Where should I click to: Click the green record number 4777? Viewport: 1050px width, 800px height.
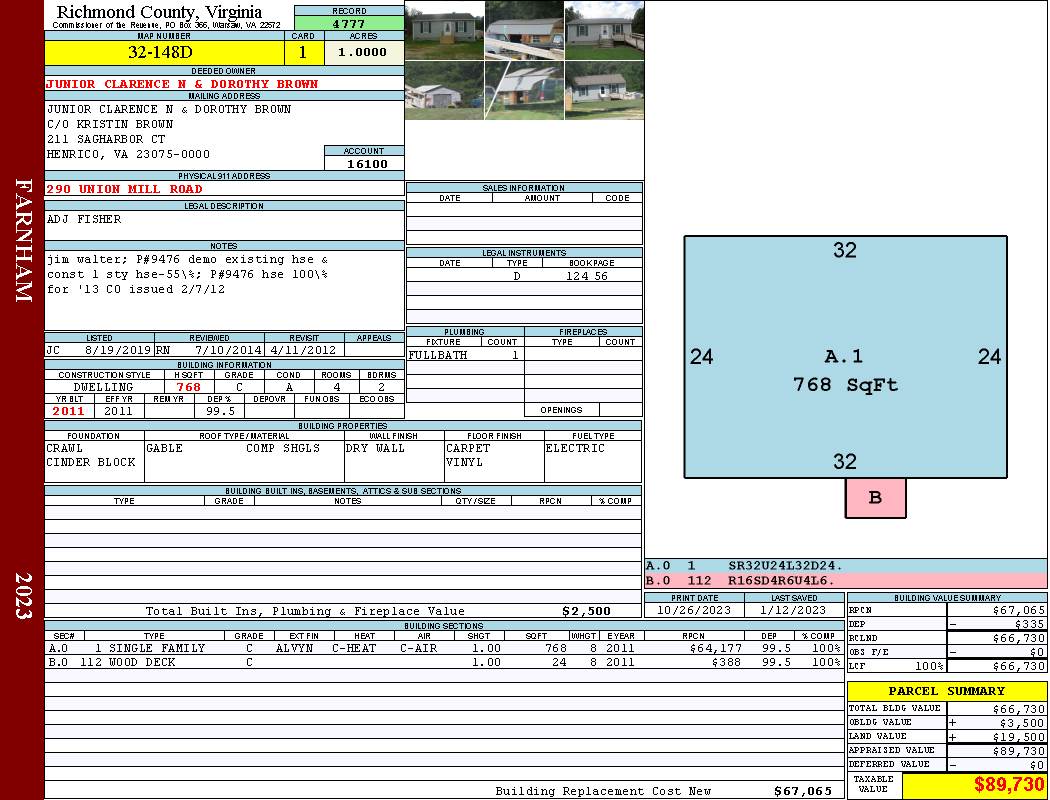point(349,23)
